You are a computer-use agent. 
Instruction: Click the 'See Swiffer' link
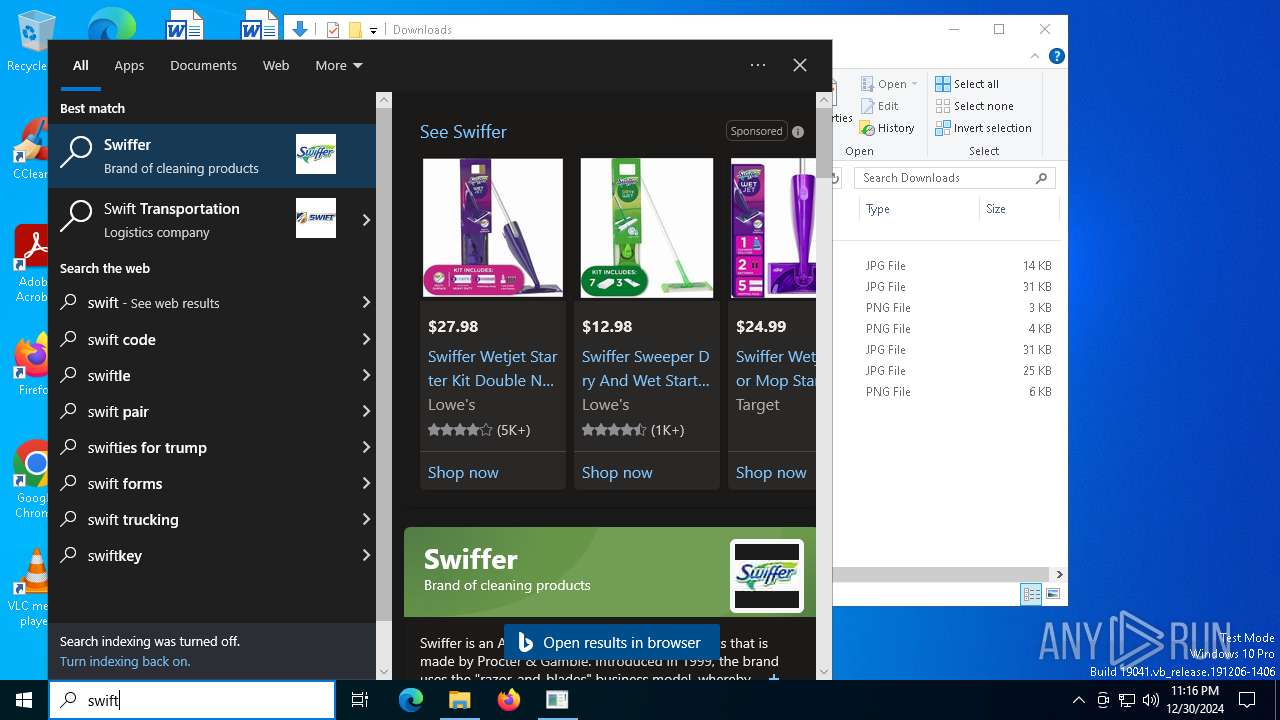coord(463,132)
